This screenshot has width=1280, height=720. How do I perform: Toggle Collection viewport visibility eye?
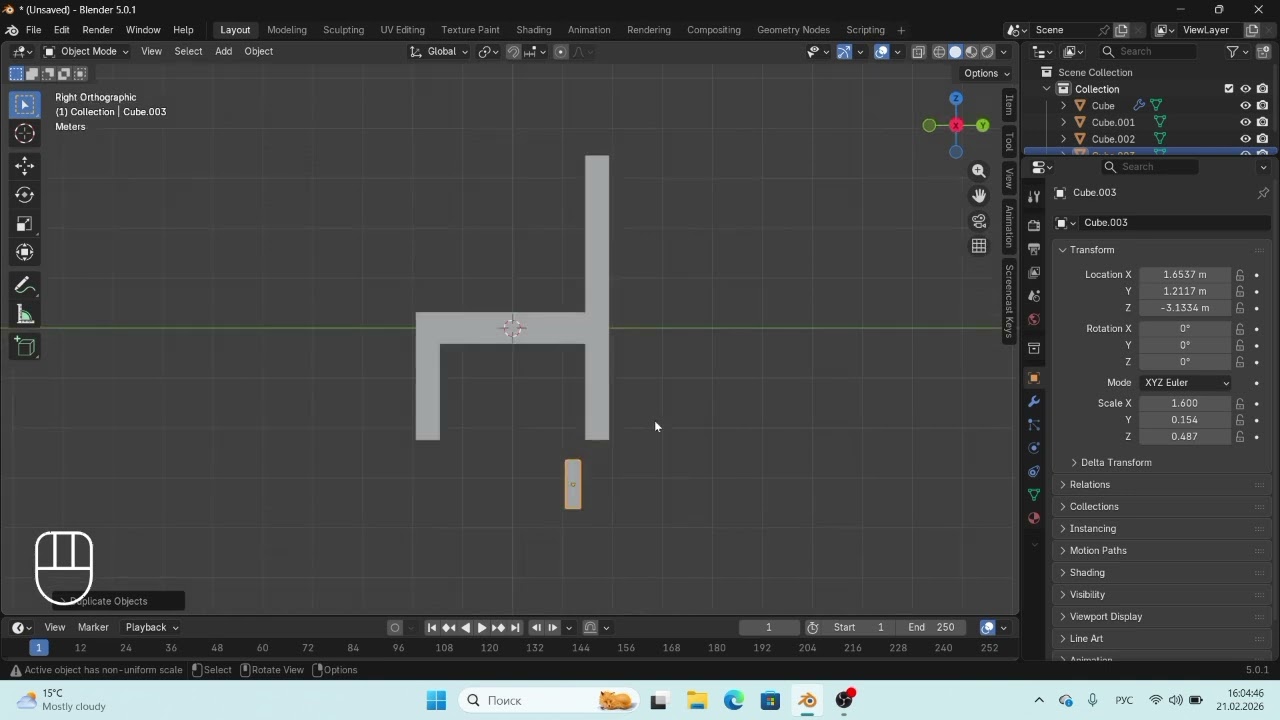pyautogui.click(x=1246, y=89)
